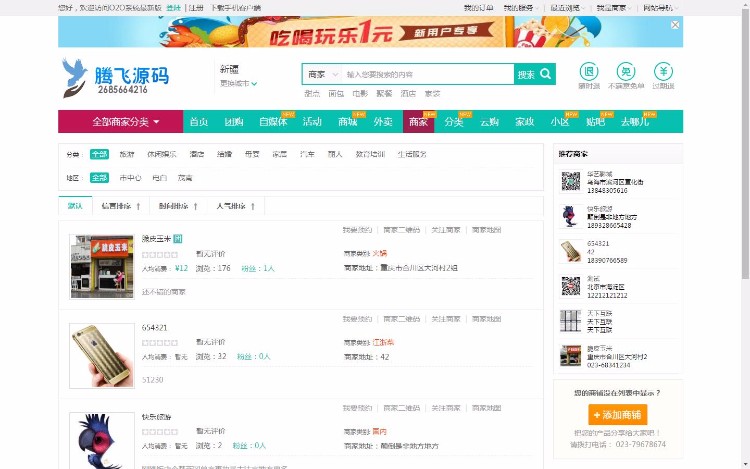The width and height of the screenshot is (750, 469).
Task: Expand 我的服务 top menu
Action: click(520, 8)
